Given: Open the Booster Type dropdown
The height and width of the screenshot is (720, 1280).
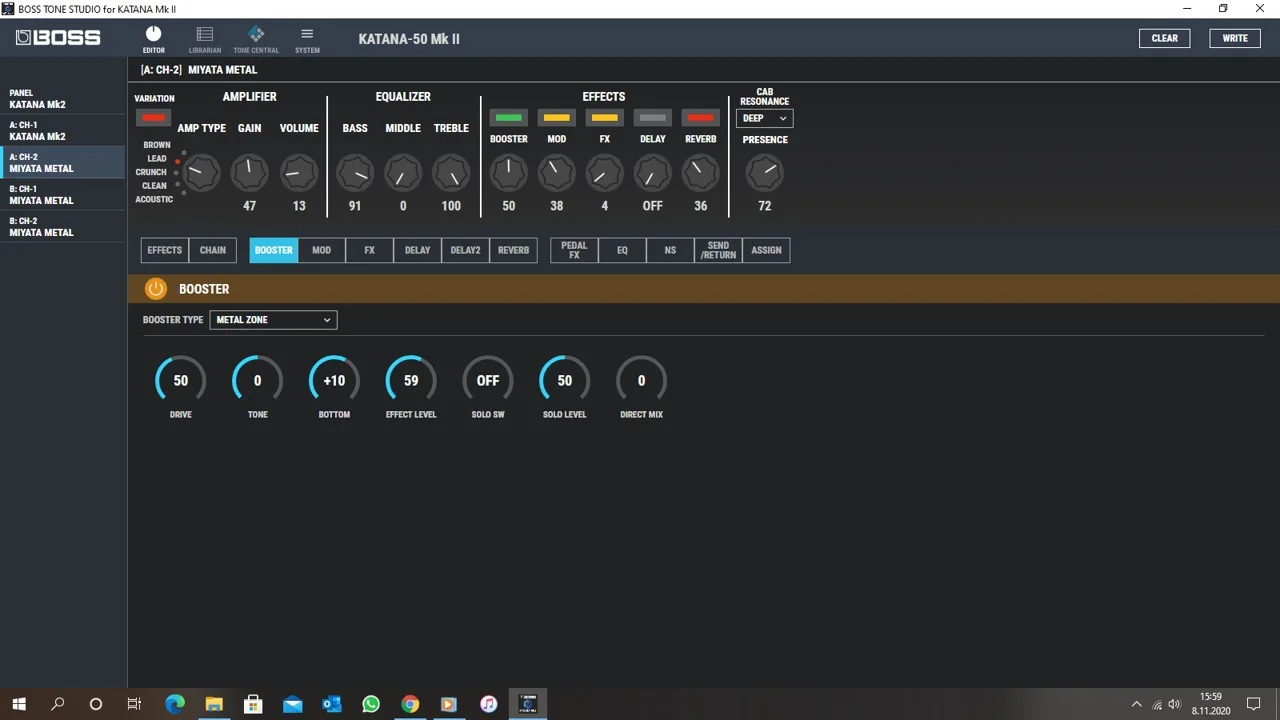Looking at the screenshot, I should 273,320.
